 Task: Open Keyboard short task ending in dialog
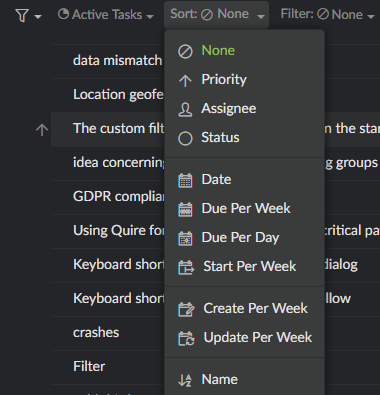click(119, 265)
